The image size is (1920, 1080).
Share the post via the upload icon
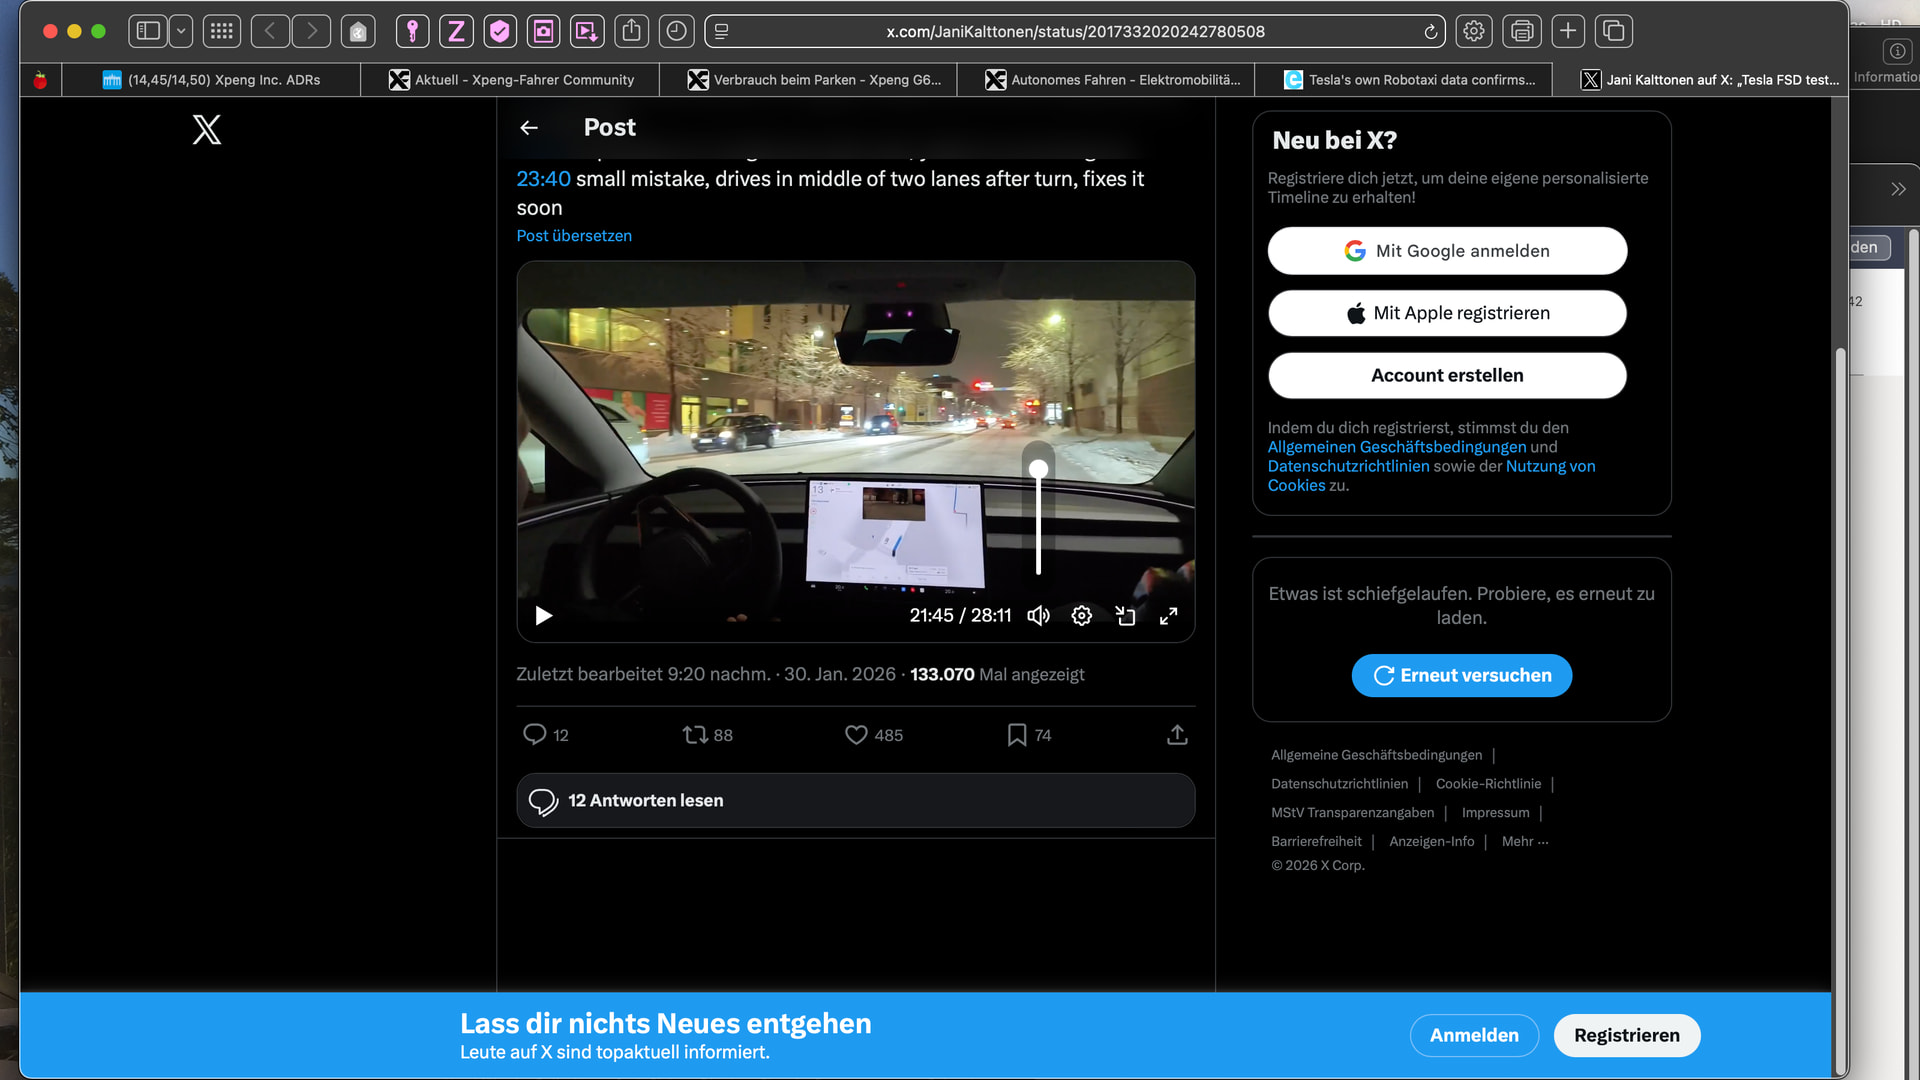[1177, 735]
